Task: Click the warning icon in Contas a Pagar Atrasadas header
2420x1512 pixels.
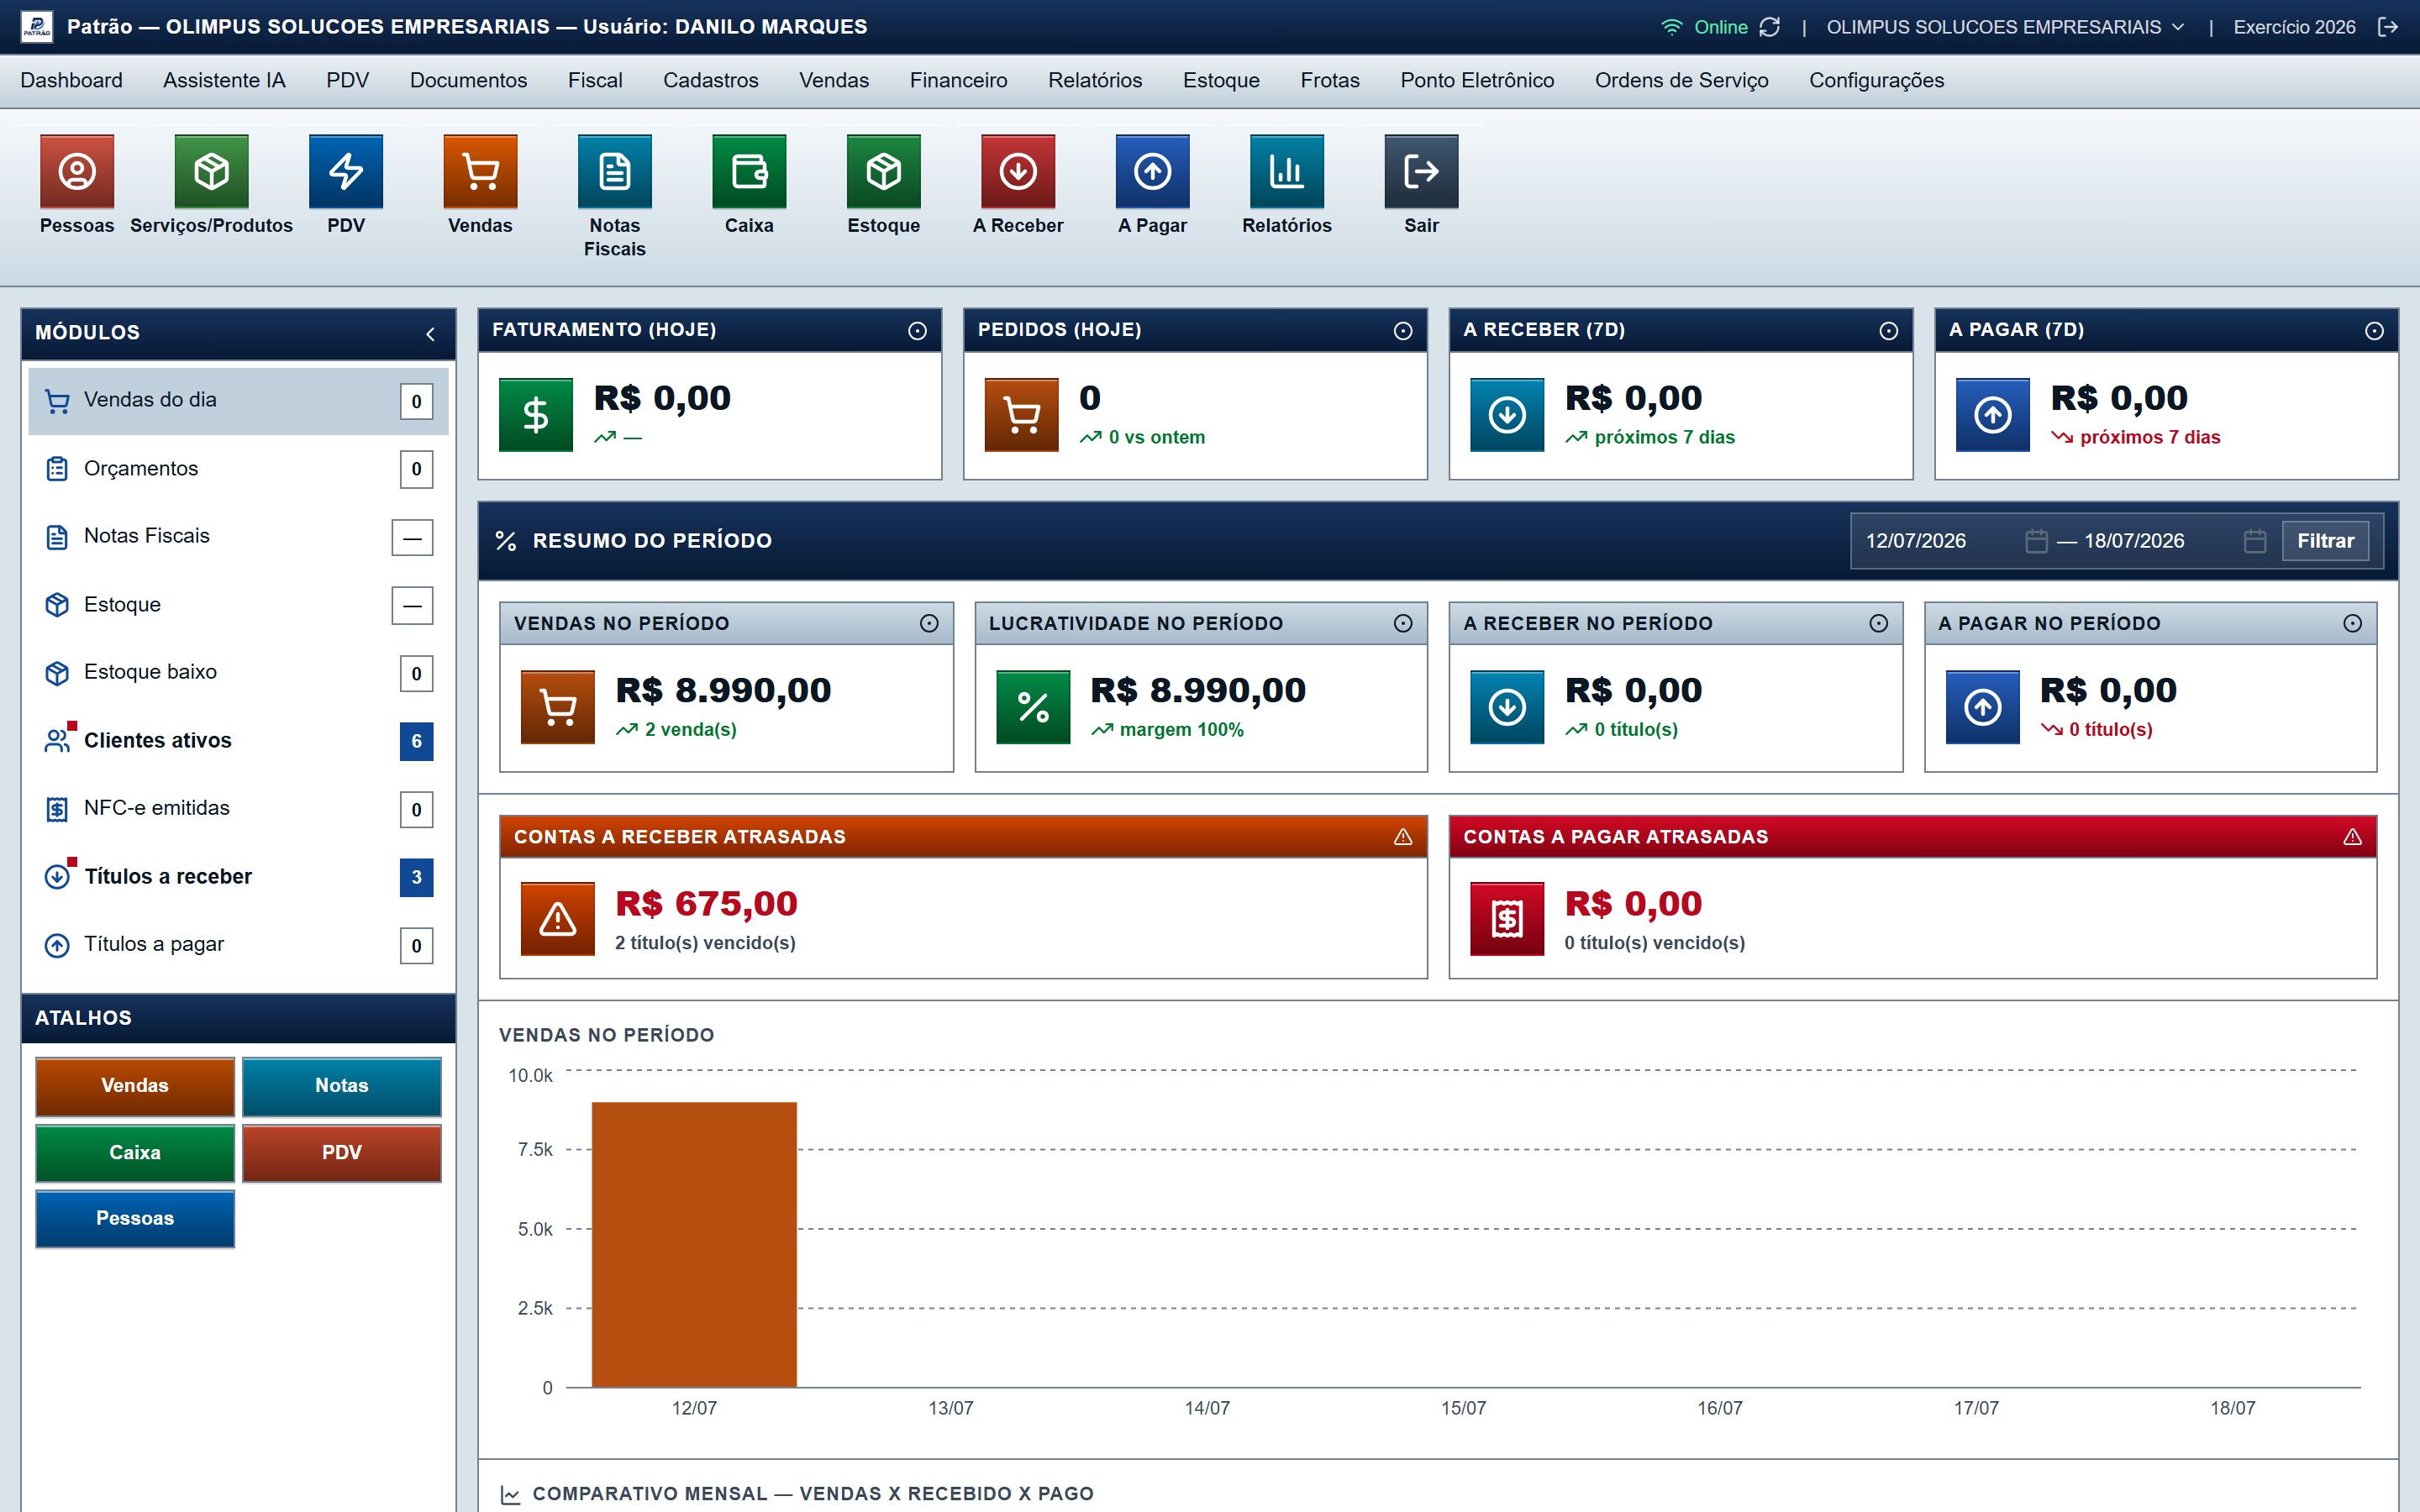Action: pyautogui.click(x=2352, y=837)
